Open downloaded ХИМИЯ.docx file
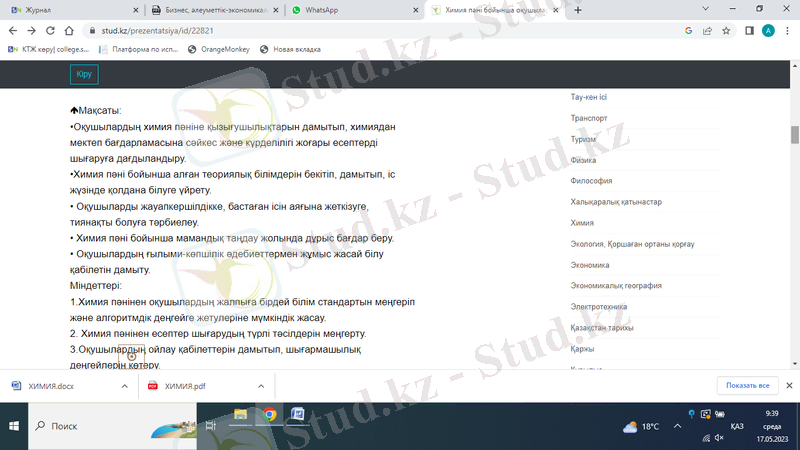The width and height of the screenshot is (800, 450). 51,386
